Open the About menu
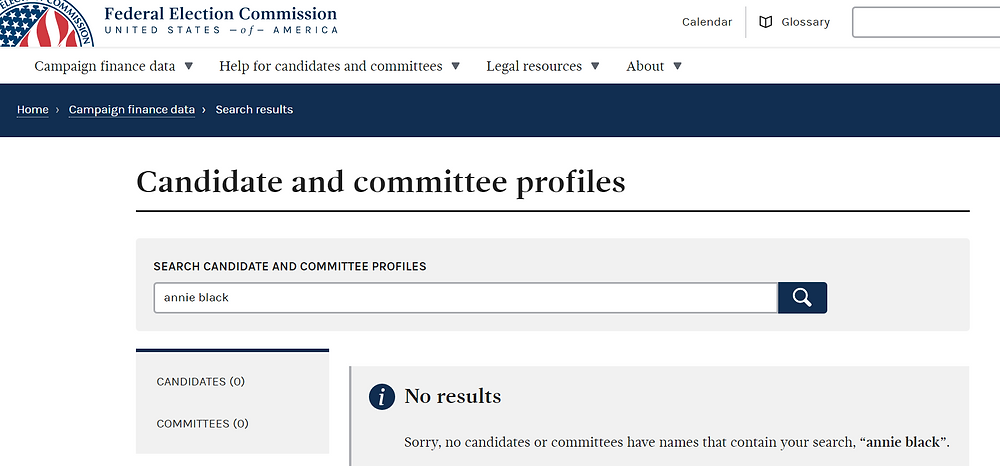Viewport: 1000px width, 466px height. tap(645, 66)
